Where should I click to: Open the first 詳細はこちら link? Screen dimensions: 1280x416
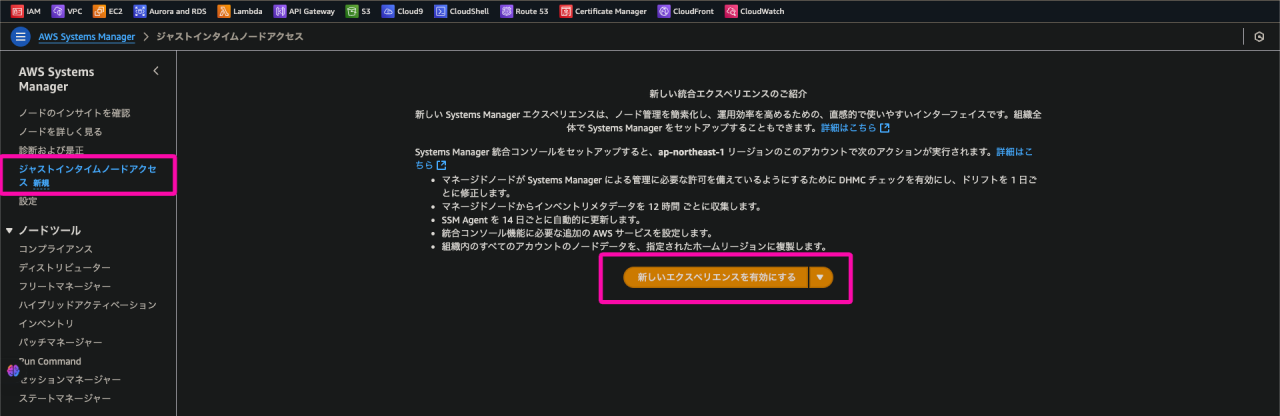pos(855,128)
